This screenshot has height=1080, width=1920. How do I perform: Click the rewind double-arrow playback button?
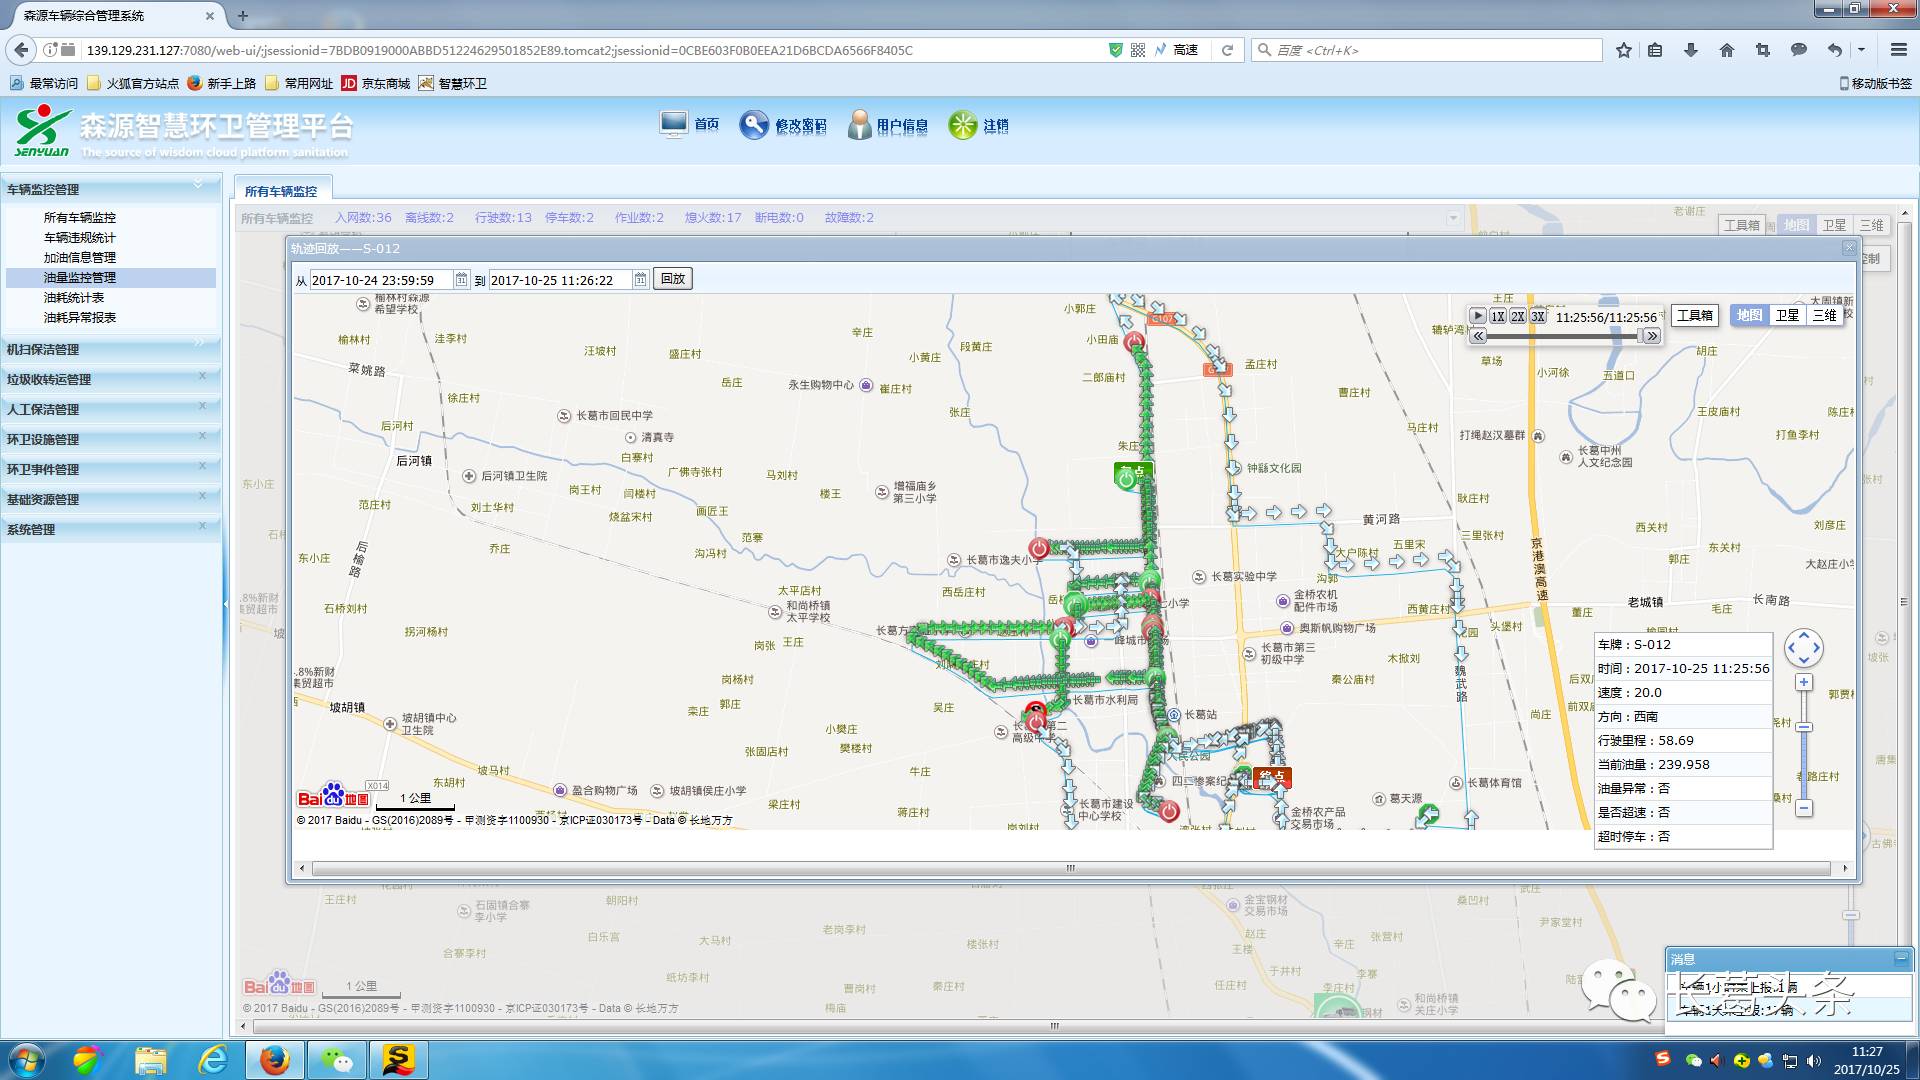[1478, 336]
